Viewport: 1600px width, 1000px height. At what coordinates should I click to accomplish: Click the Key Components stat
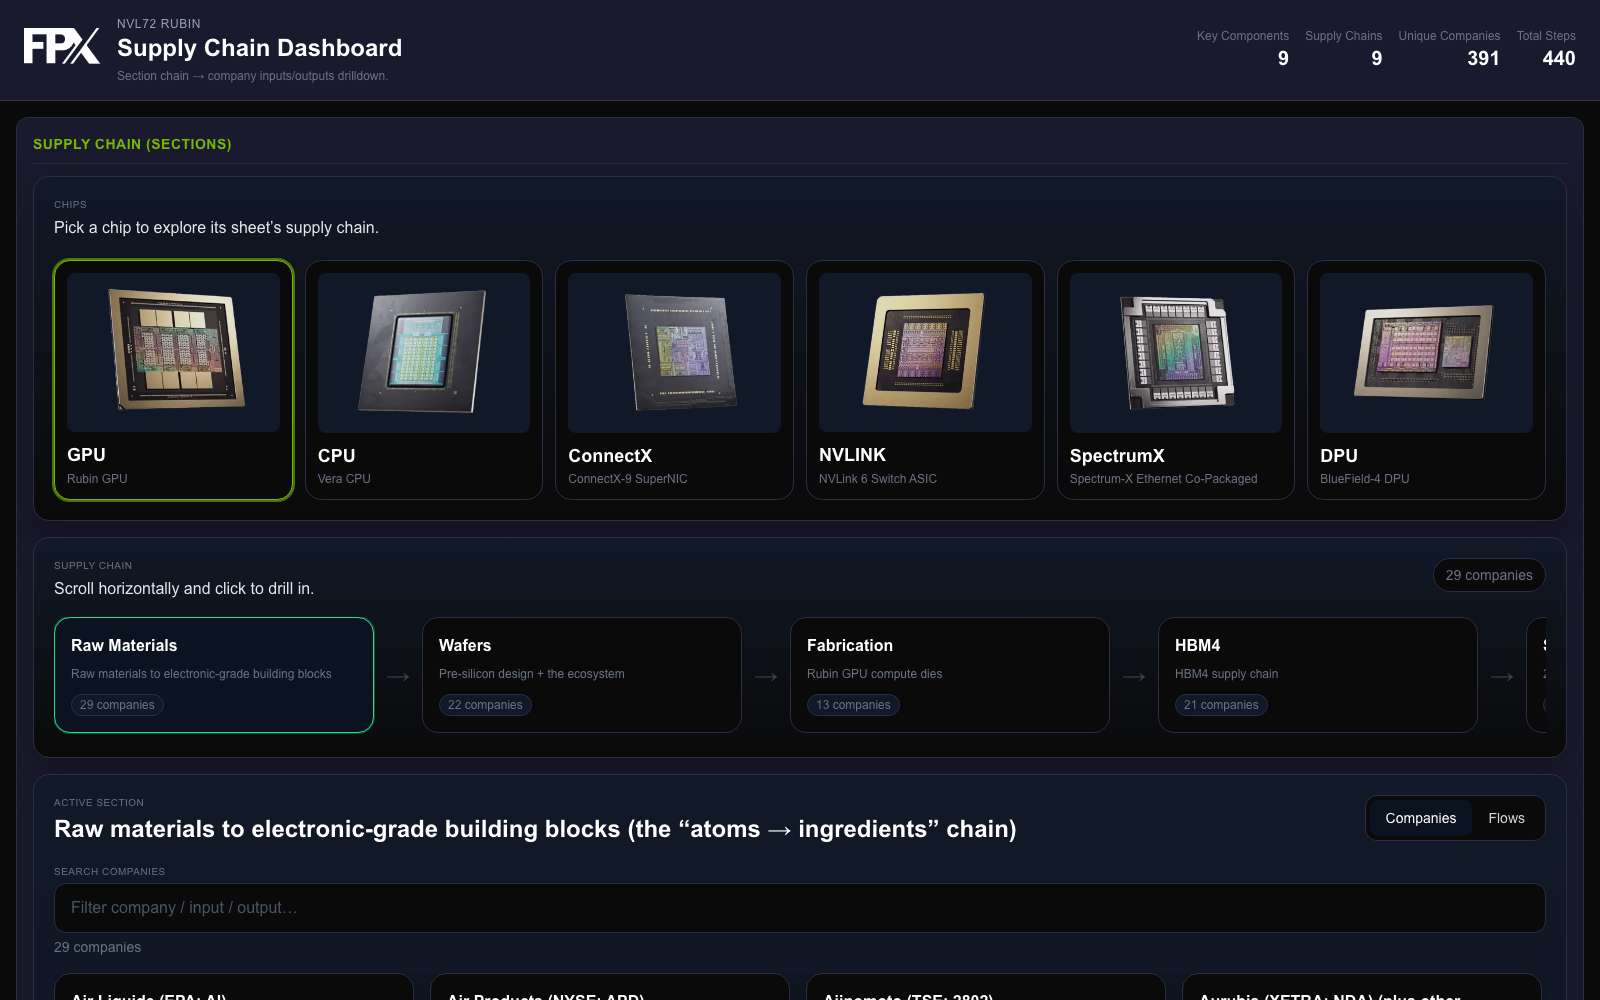[1243, 48]
